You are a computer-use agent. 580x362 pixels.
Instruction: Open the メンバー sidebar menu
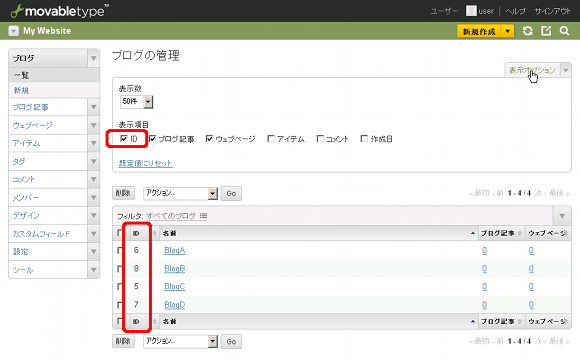click(48, 198)
